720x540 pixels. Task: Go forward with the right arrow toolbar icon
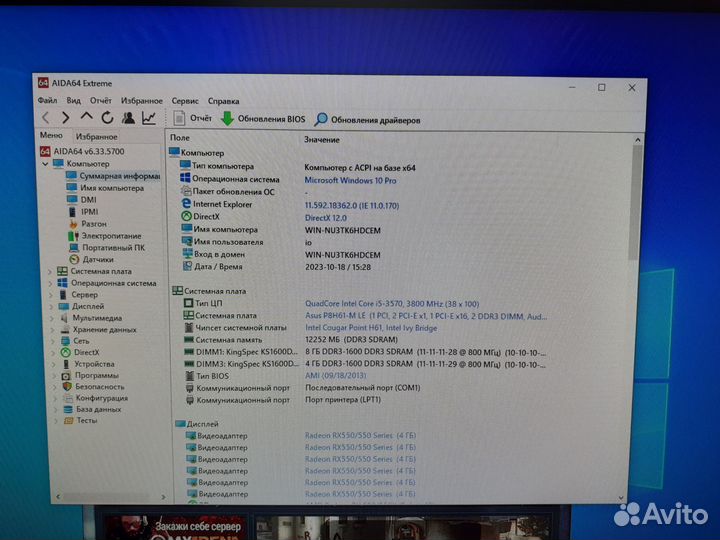tap(66, 118)
